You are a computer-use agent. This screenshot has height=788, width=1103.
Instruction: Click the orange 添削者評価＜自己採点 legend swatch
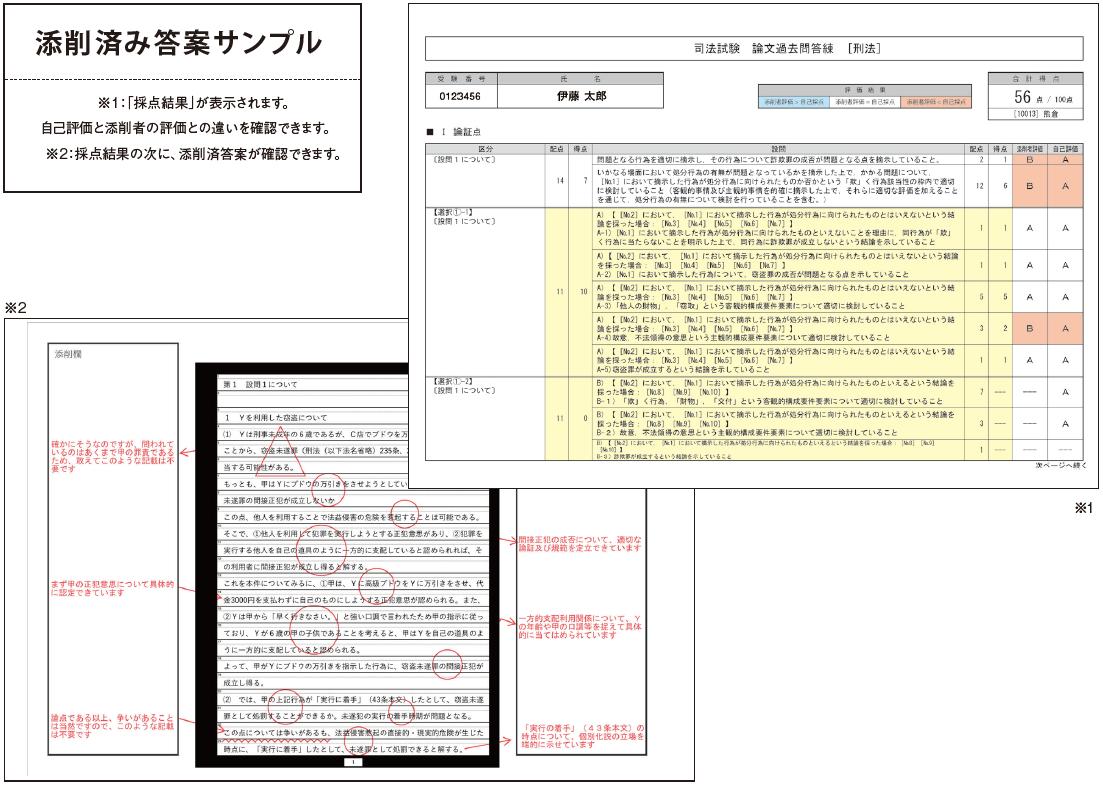[x=936, y=102]
